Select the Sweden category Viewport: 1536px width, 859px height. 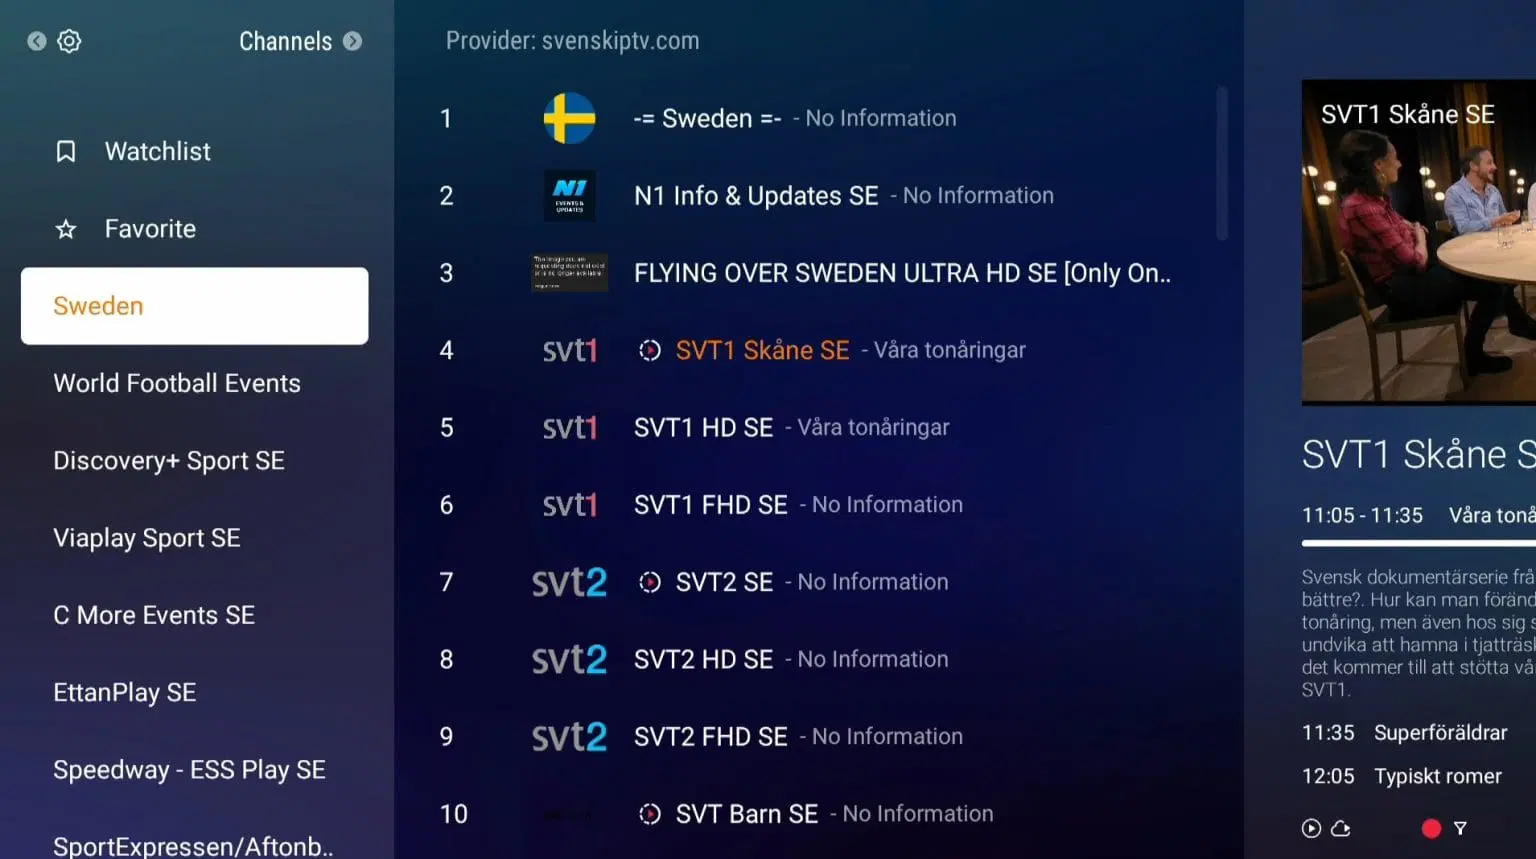coord(195,306)
